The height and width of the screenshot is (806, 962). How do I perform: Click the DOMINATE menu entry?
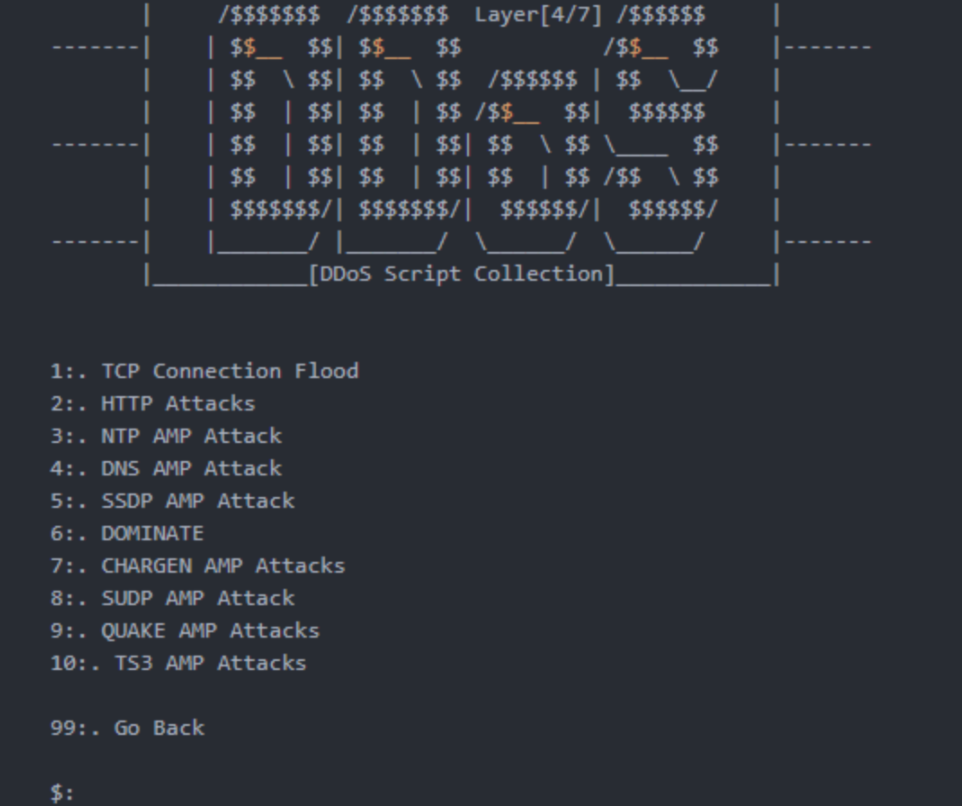[127, 534]
